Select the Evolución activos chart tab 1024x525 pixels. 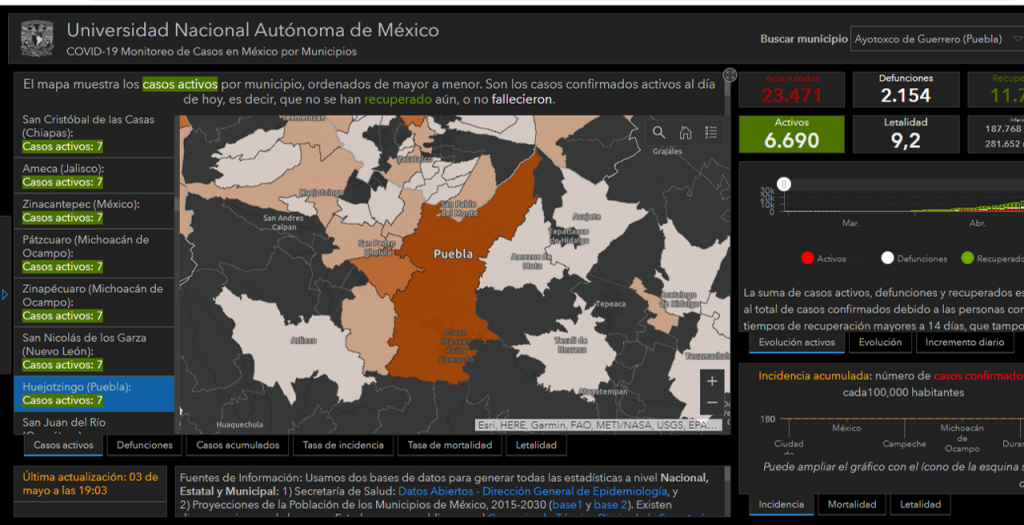click(797, 342)
